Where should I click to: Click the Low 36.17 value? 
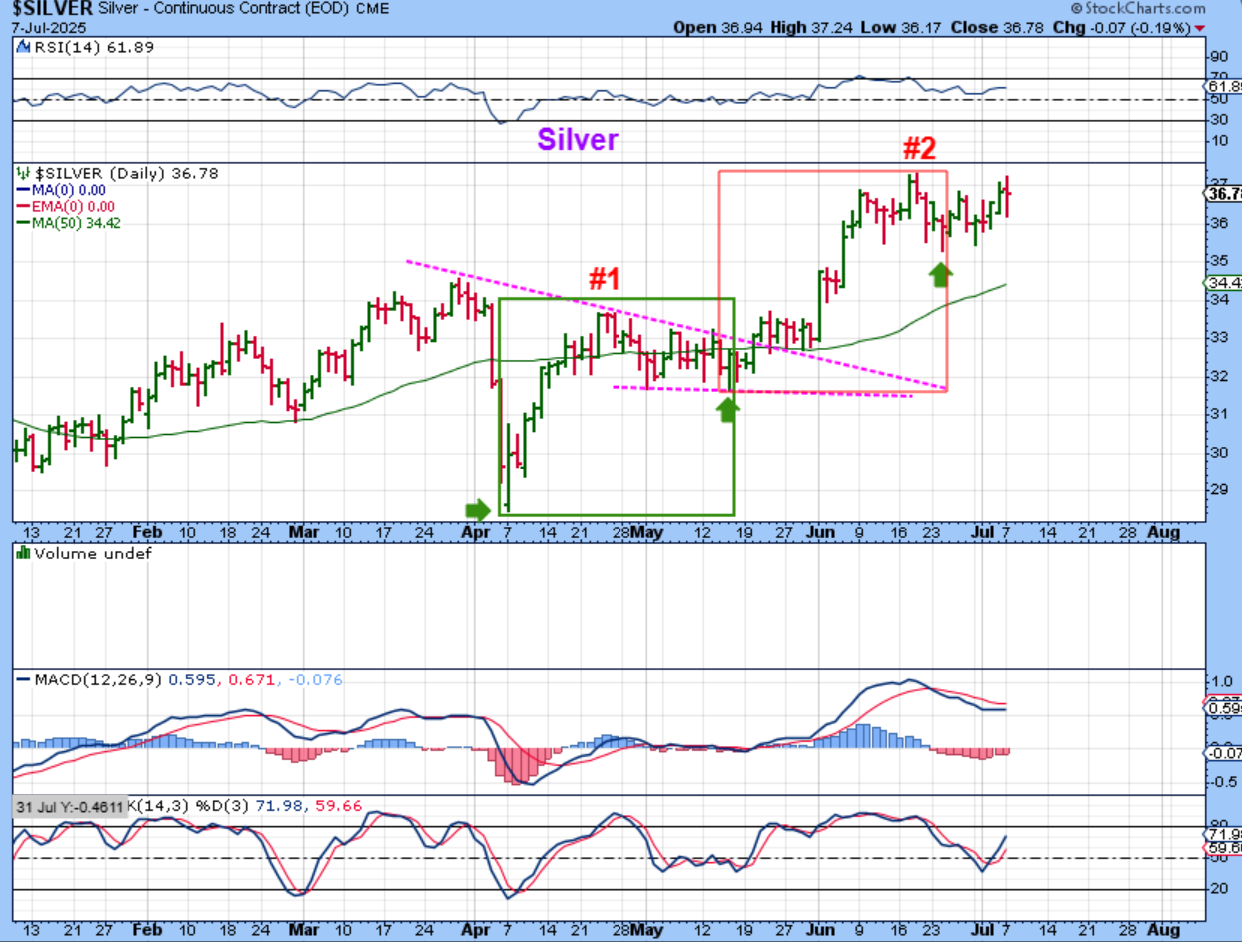pyautogui.click(x=902, y=28)
